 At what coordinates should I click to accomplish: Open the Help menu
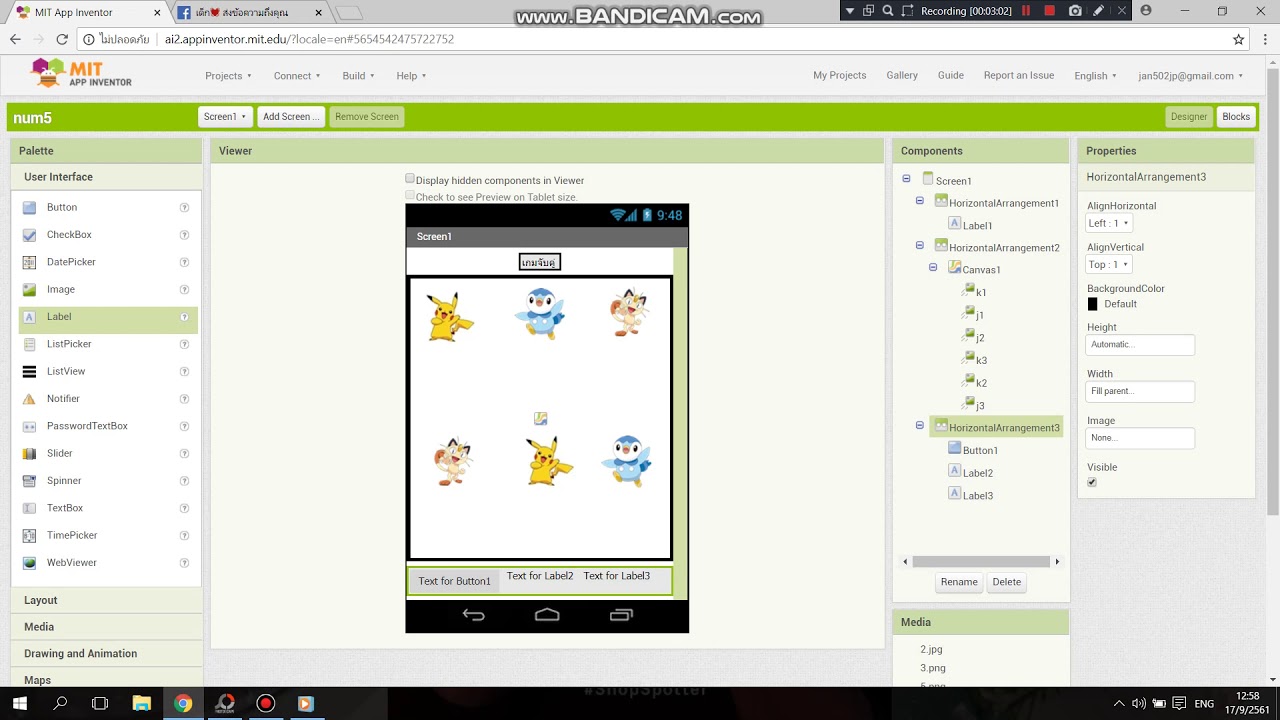click(411, 76)
